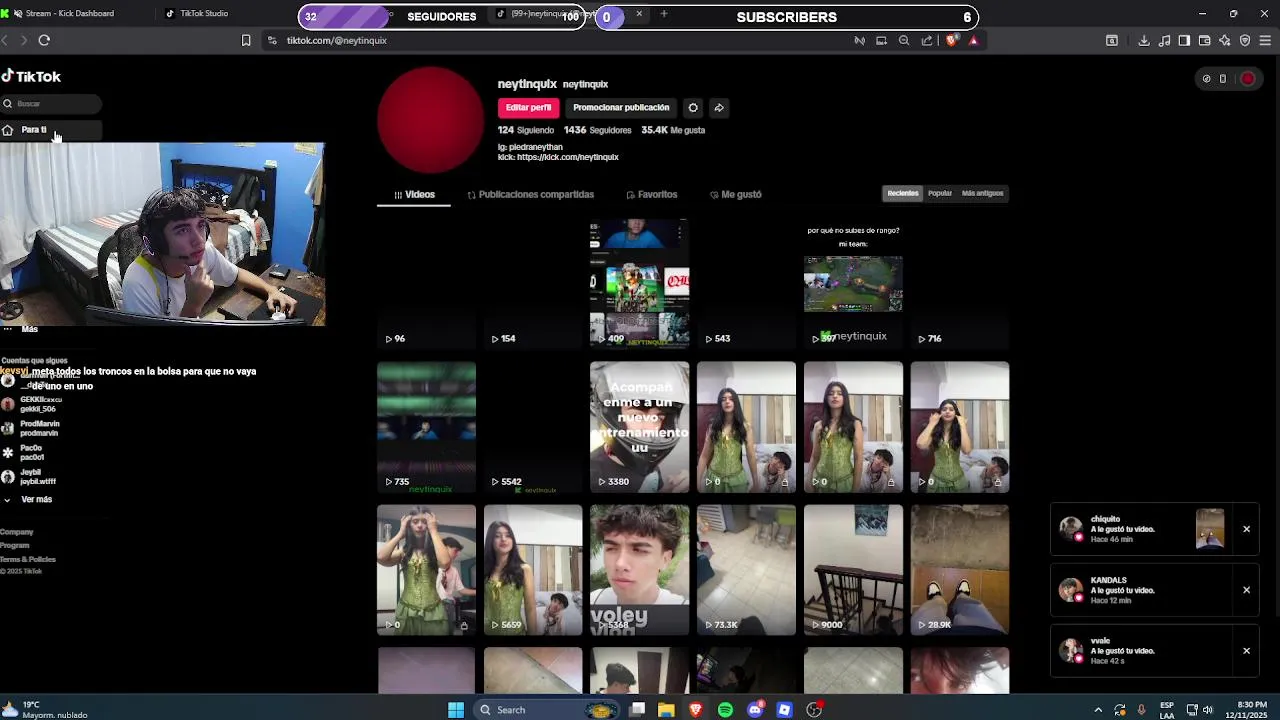This screenshot has width=1280, height=720.
Task: Dismiss chiquito like notification
Action: (x=1246, y=529)
